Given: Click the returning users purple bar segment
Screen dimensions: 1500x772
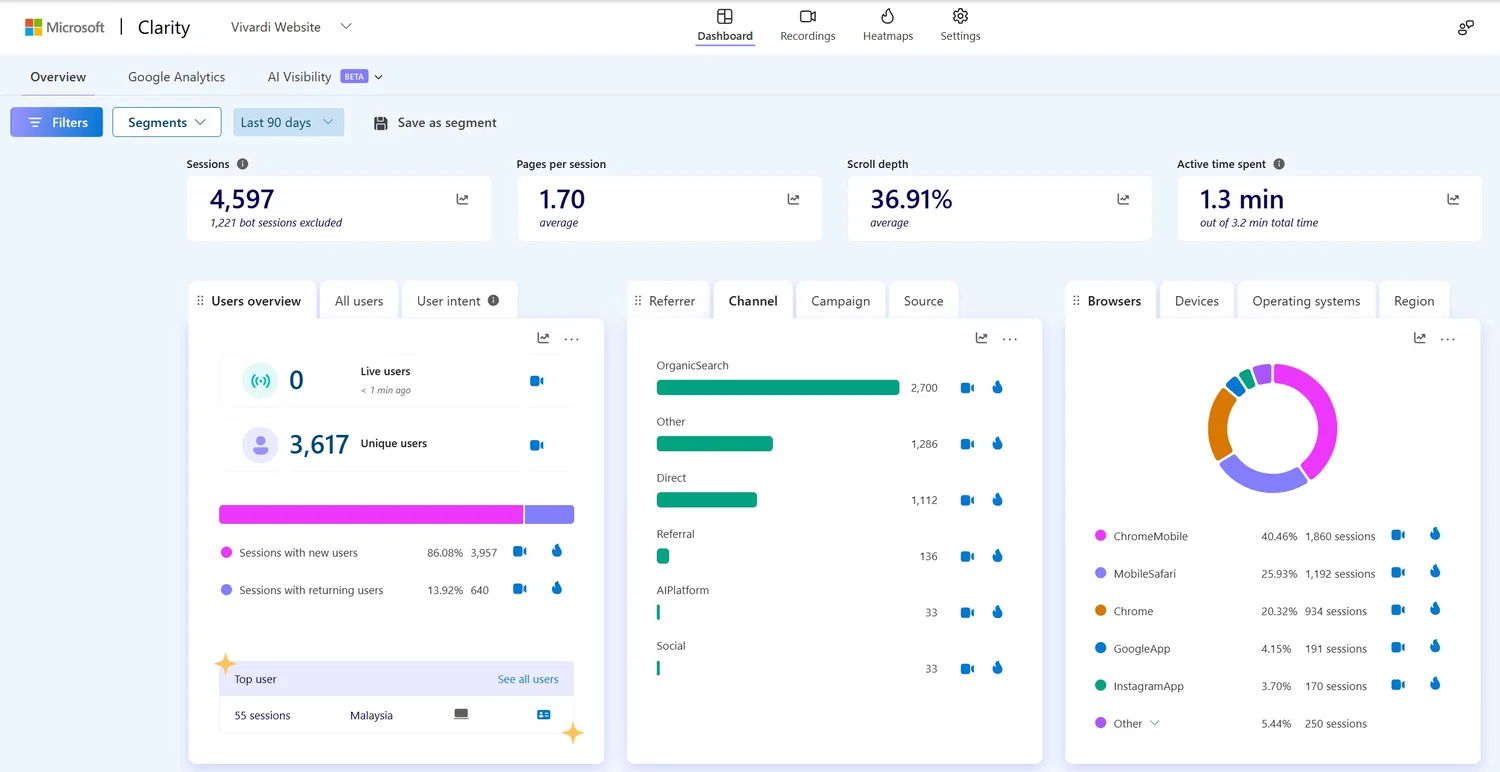Looking at the screenshot, I should tap(549, 514).
